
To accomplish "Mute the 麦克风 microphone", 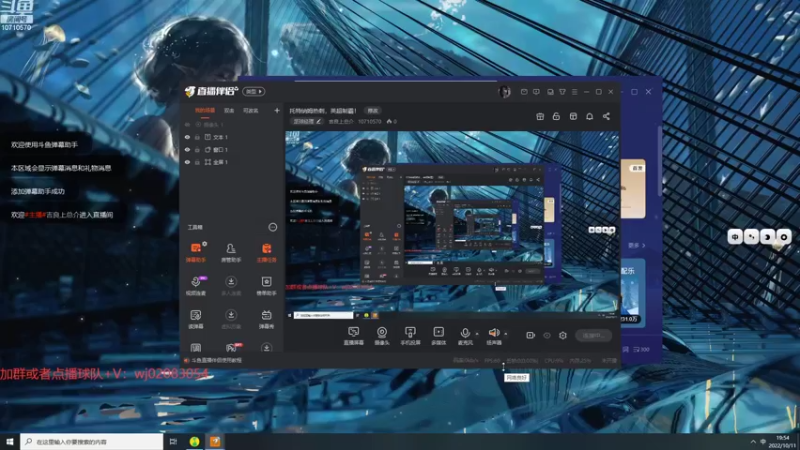I will (x=465, y=332).
